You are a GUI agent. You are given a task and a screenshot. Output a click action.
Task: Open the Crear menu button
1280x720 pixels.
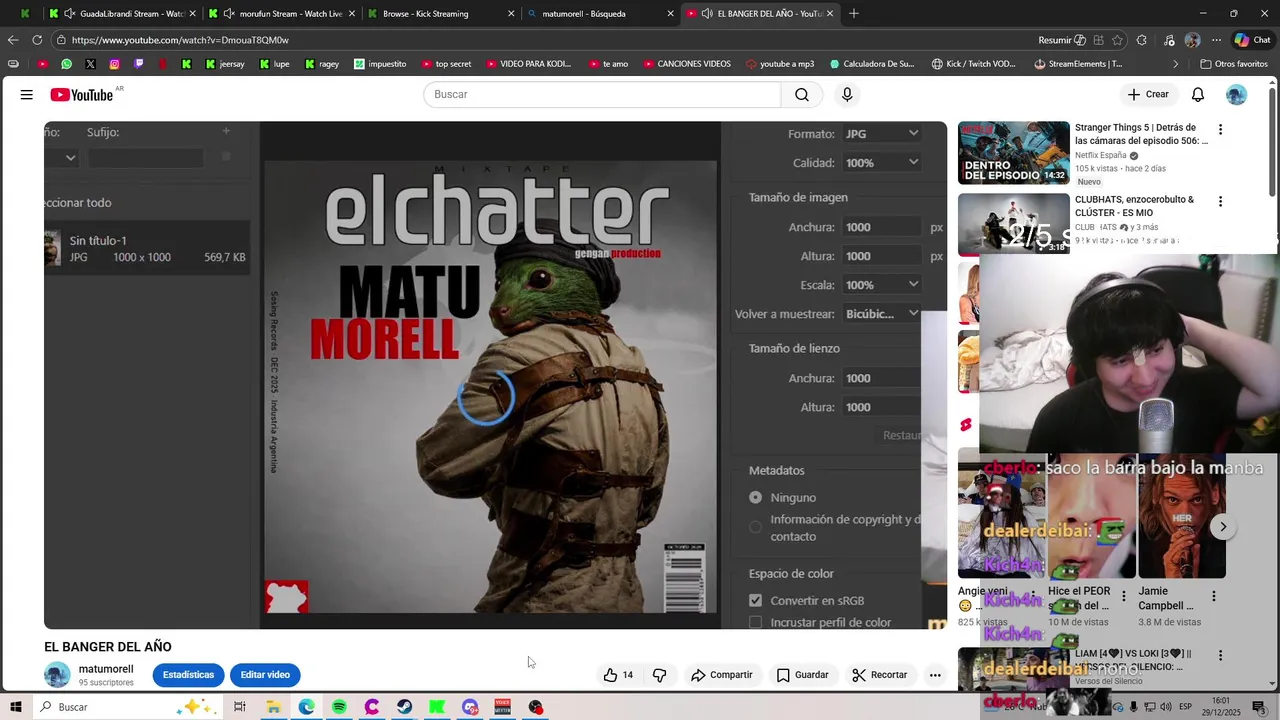coord(1147,95)
